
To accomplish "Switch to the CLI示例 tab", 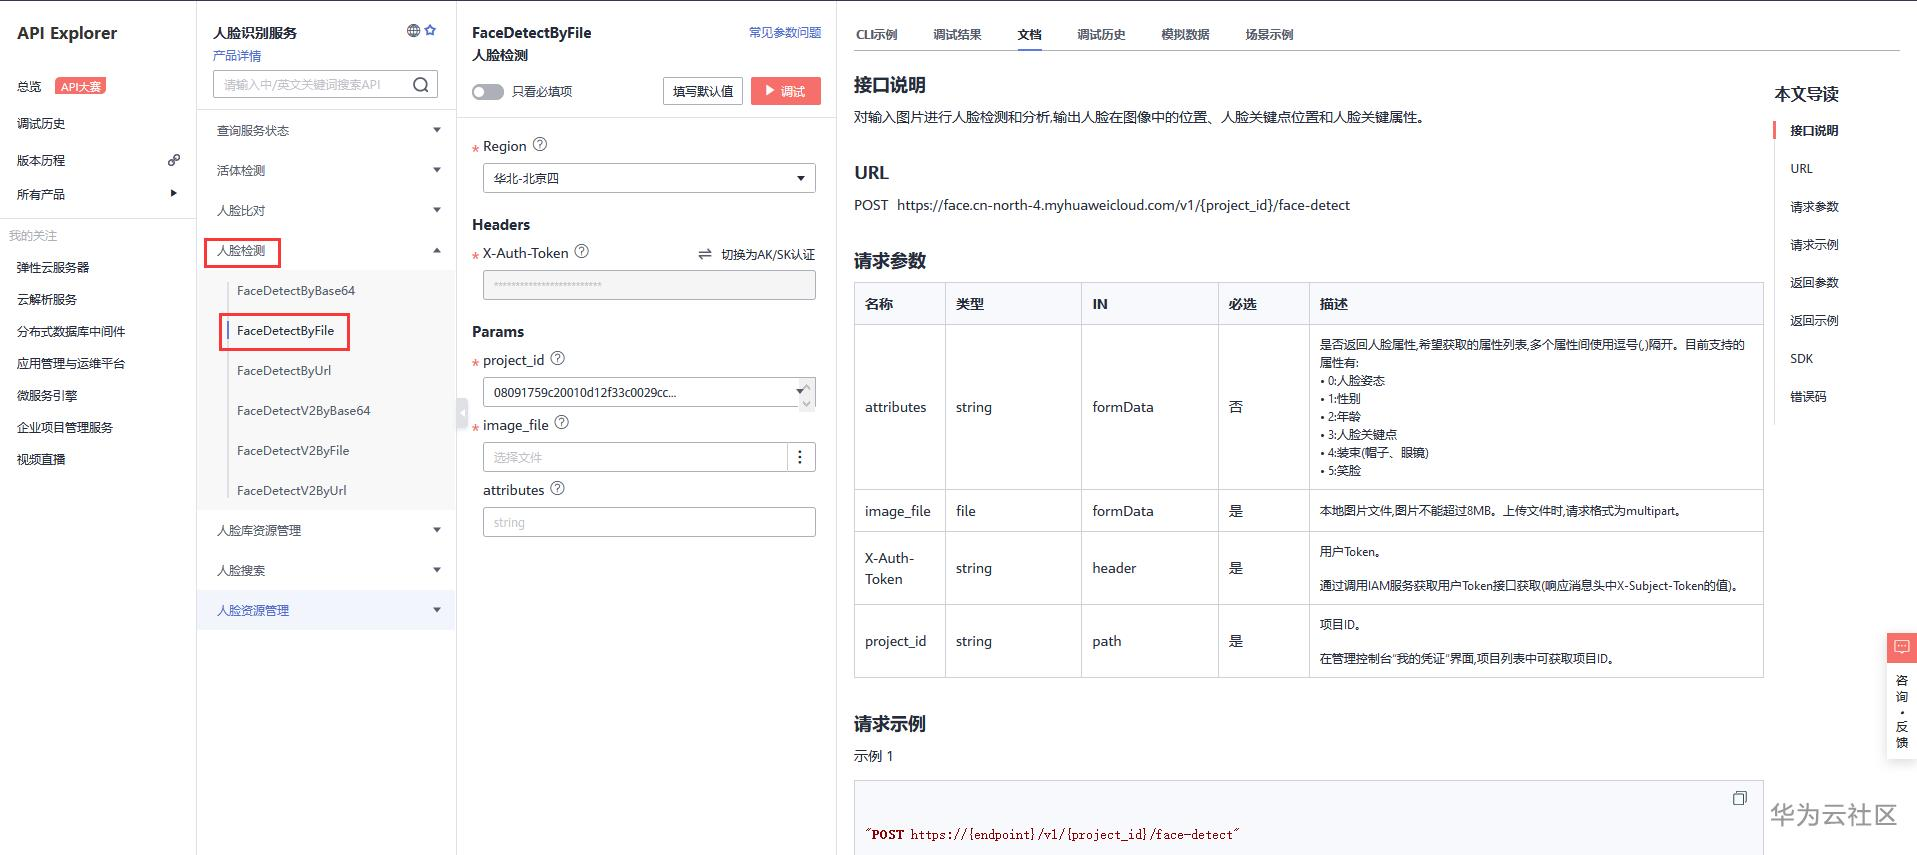I will 877,34.
